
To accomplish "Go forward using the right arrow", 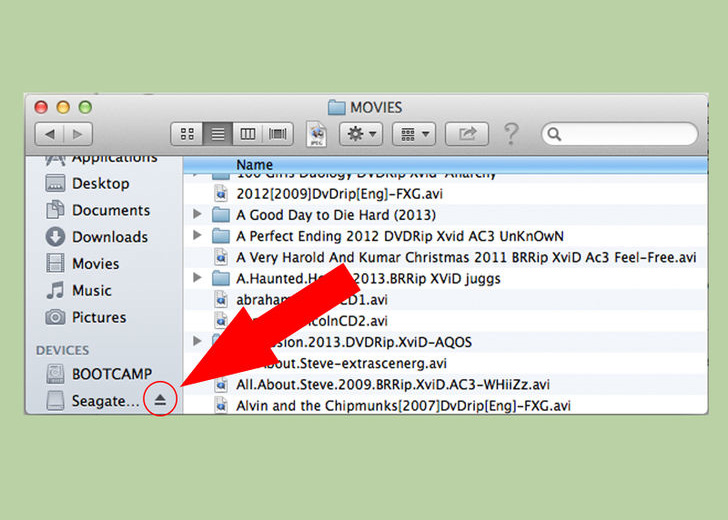I will click(x=78, y=133).
